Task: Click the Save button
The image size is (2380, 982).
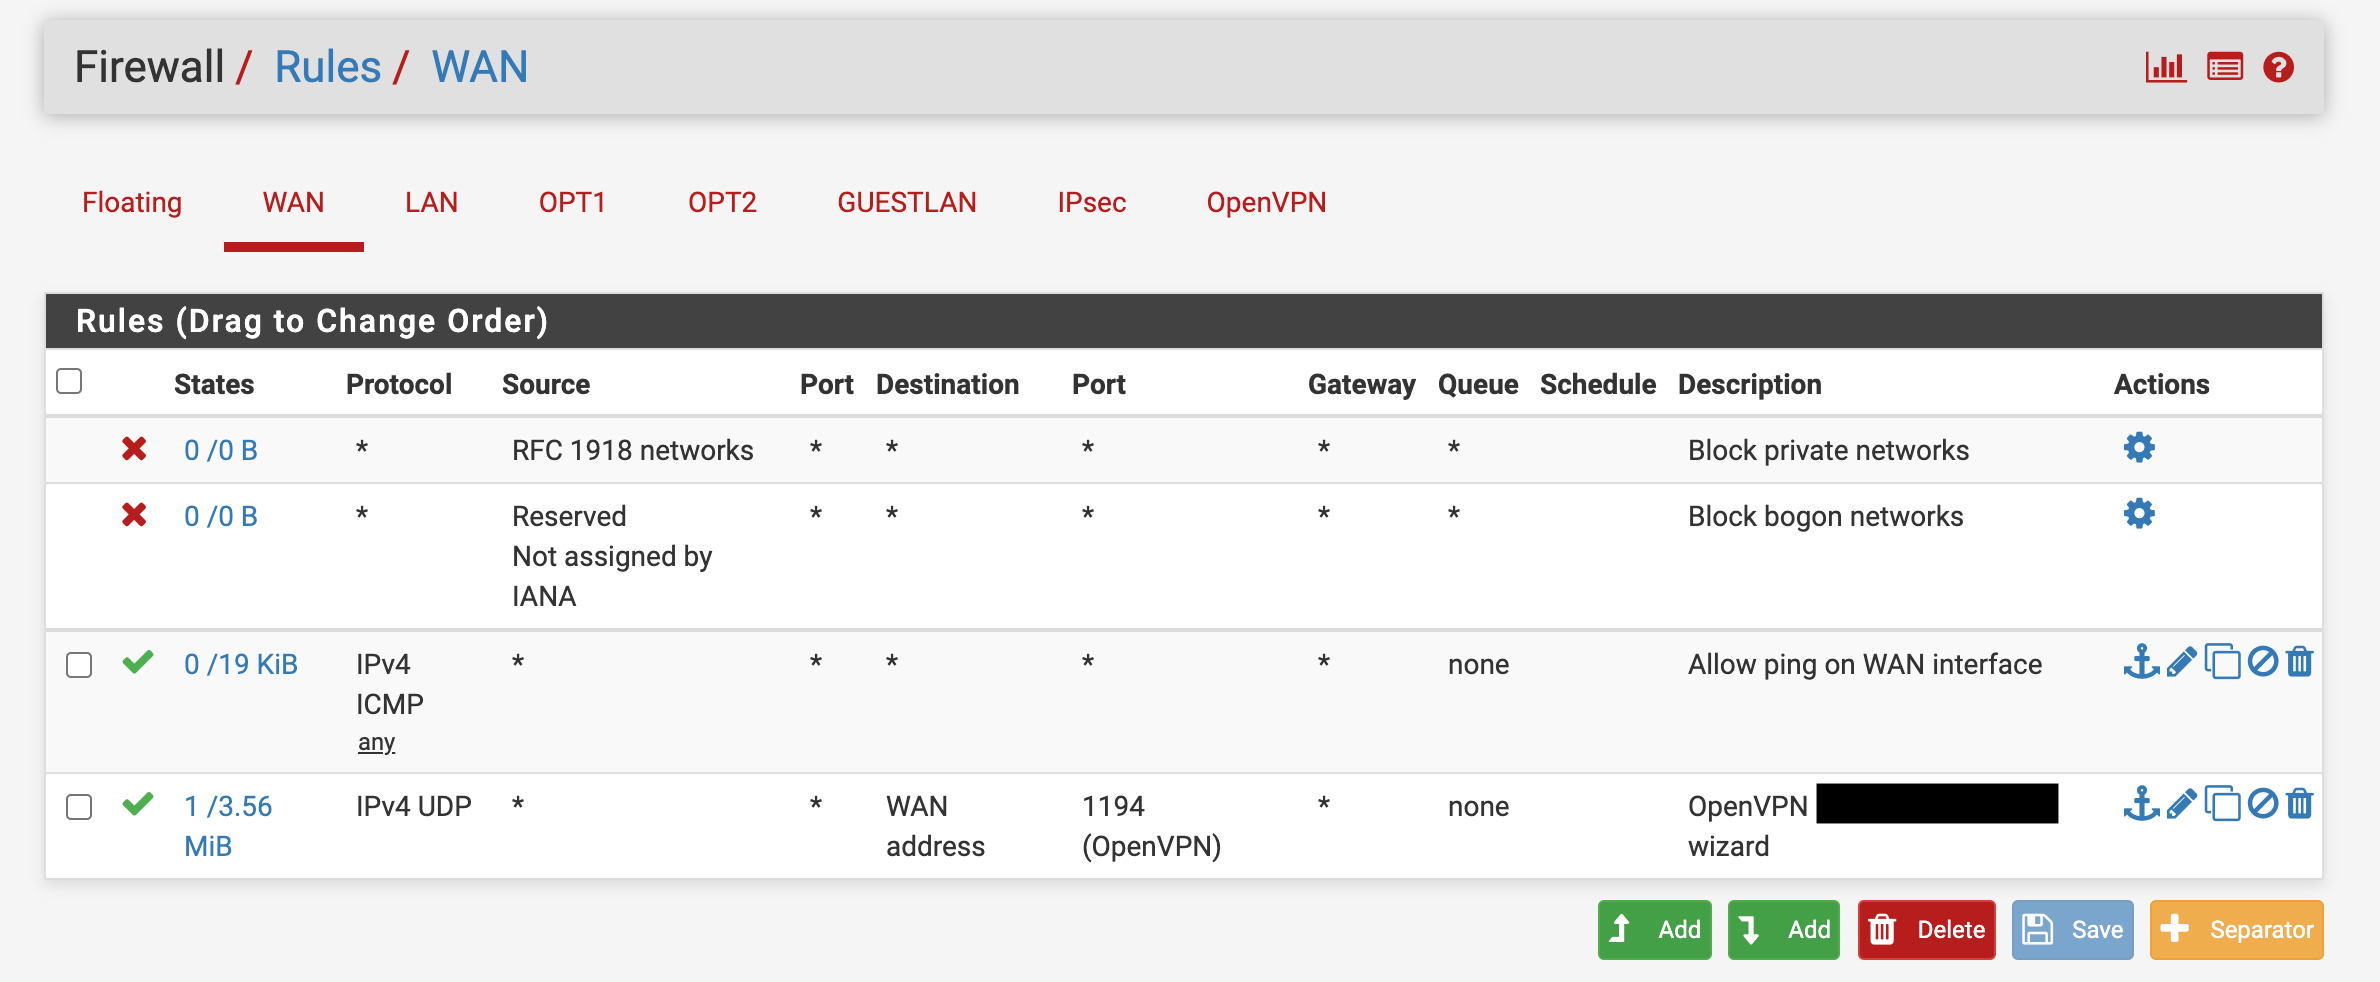Action: [x=2072, y=930]
